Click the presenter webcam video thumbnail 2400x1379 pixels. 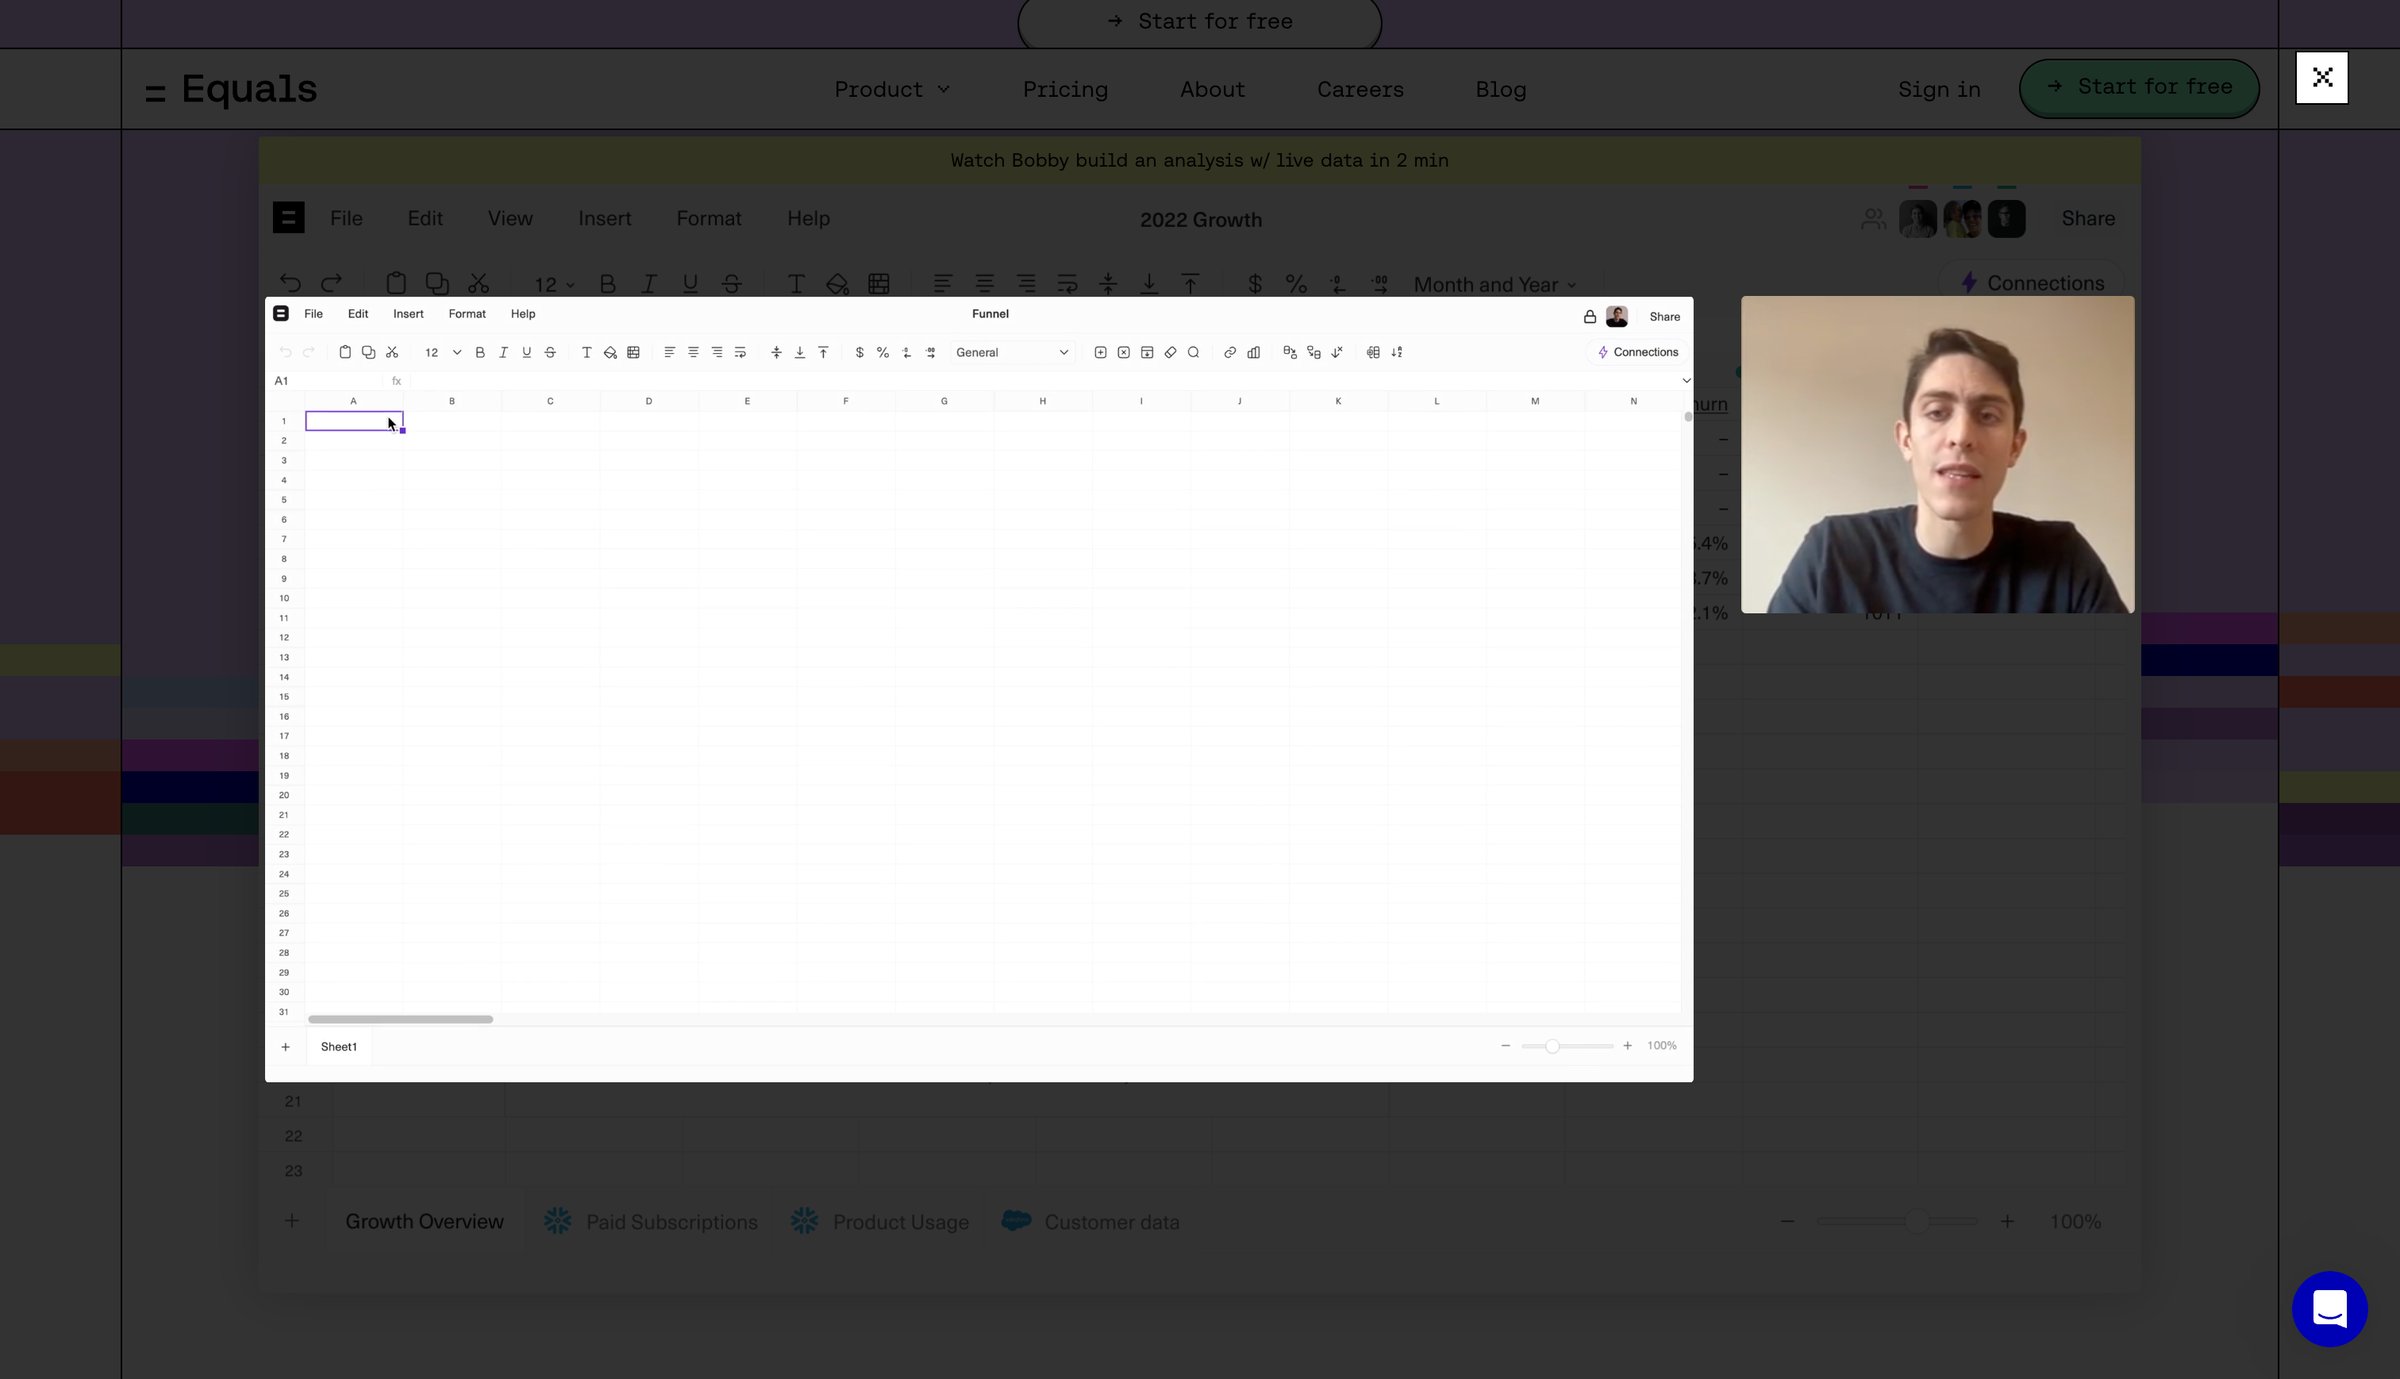1937,454
